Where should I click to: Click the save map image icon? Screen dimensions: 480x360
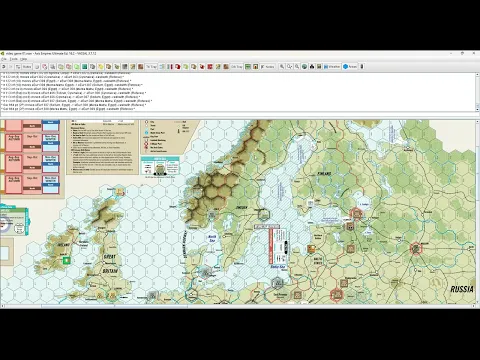(319, 67)
